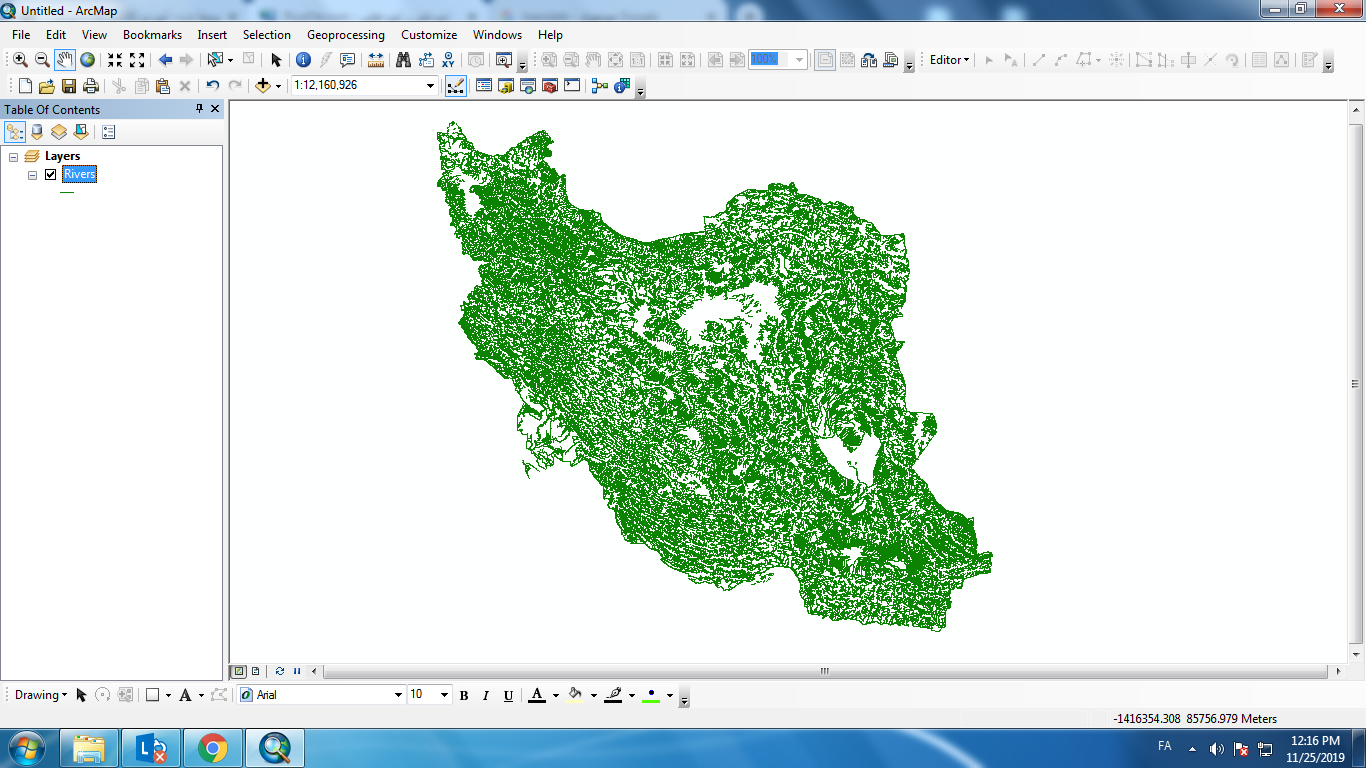This screenshot has height=768, width=1366.
Task: Open the Bookmarks menu
Action: click(152, 35)
